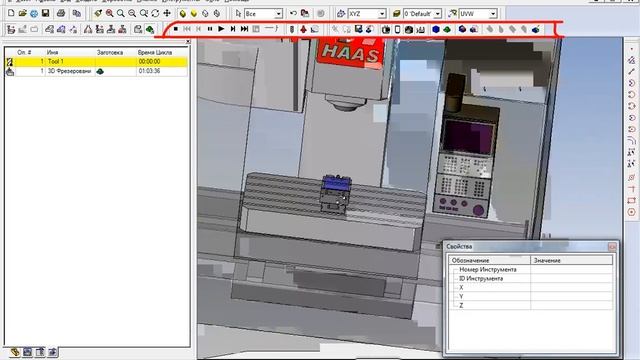
Task: Step forward one simulation move
Action: coord(233,29)
